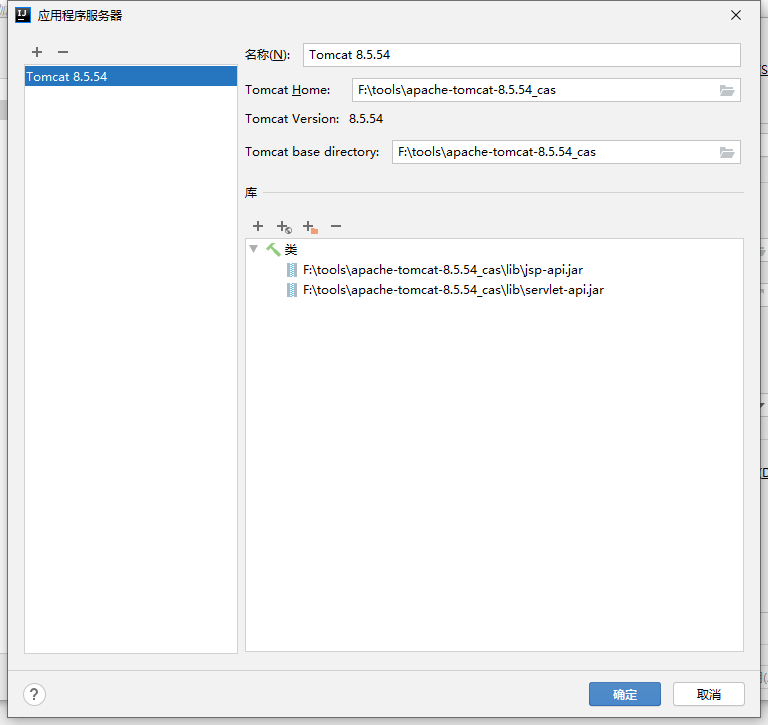Add a new application server
Viewport: 768px width, 725px height.
click(x=37, y=52)
